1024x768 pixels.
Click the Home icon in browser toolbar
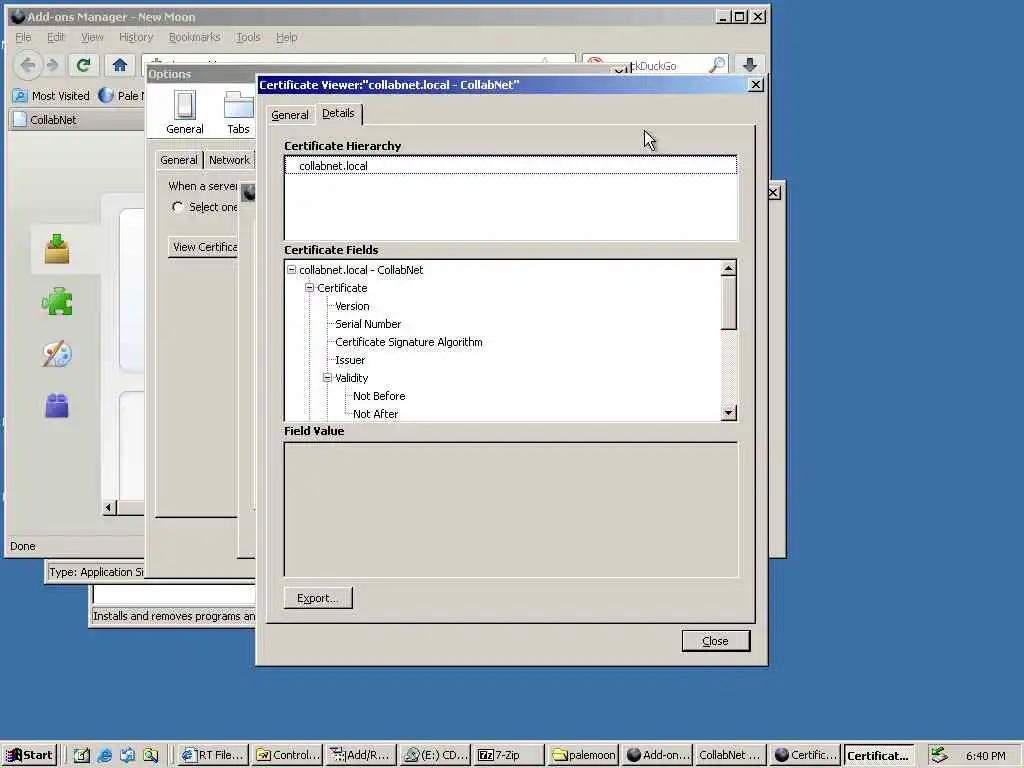click(x=120, y=65)
